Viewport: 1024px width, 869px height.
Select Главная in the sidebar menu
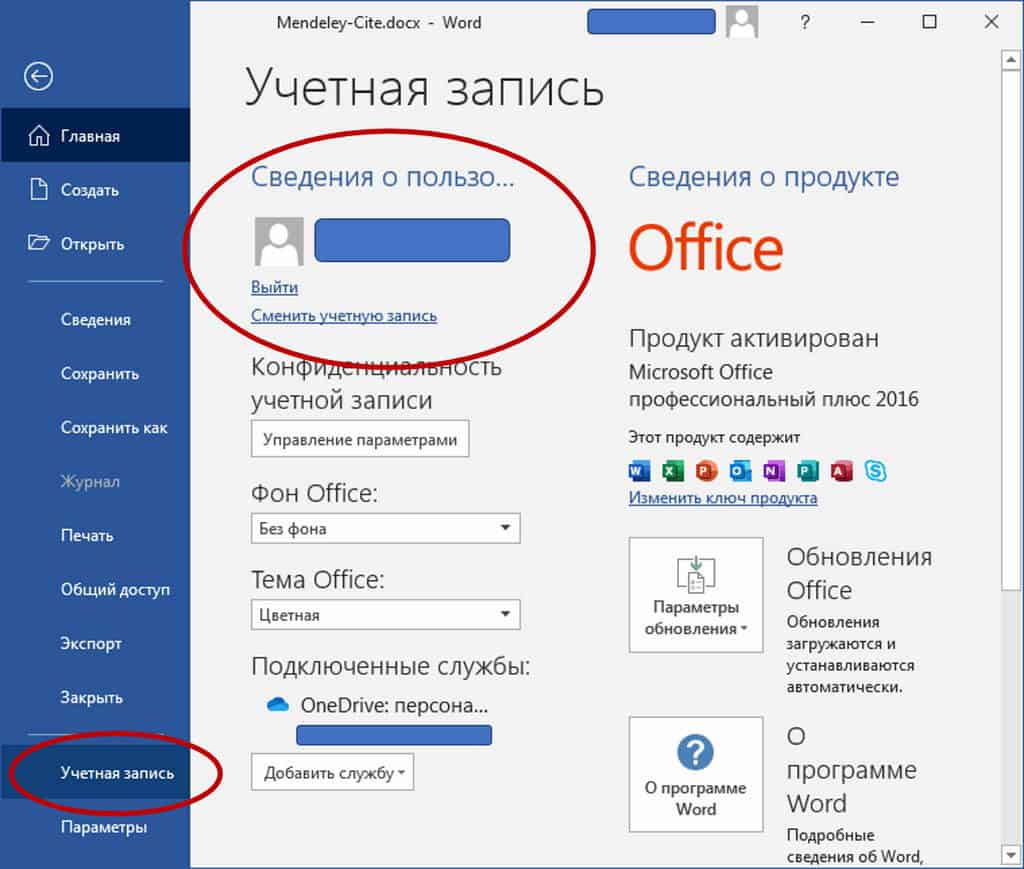pyautogui.click(x=95, y=136)
